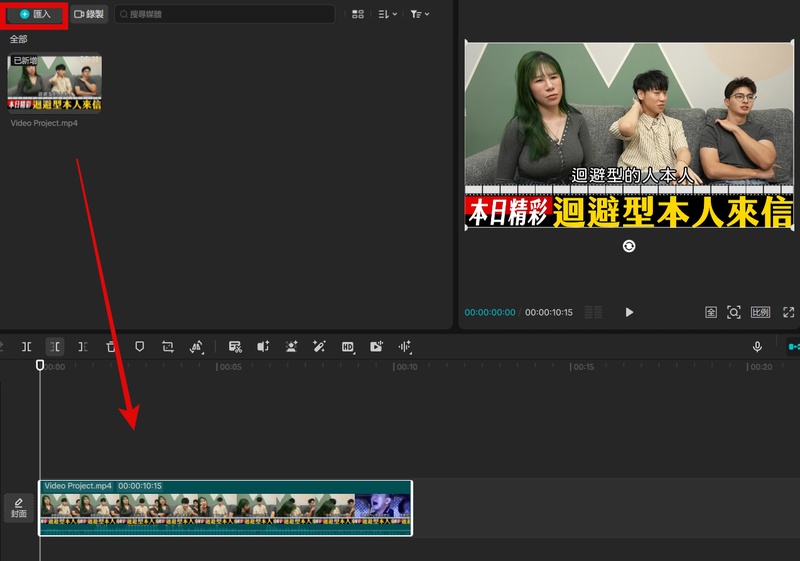Click the rotate handle below preview
The width and height of the screenshot is (800, 561).
point(629,246)
